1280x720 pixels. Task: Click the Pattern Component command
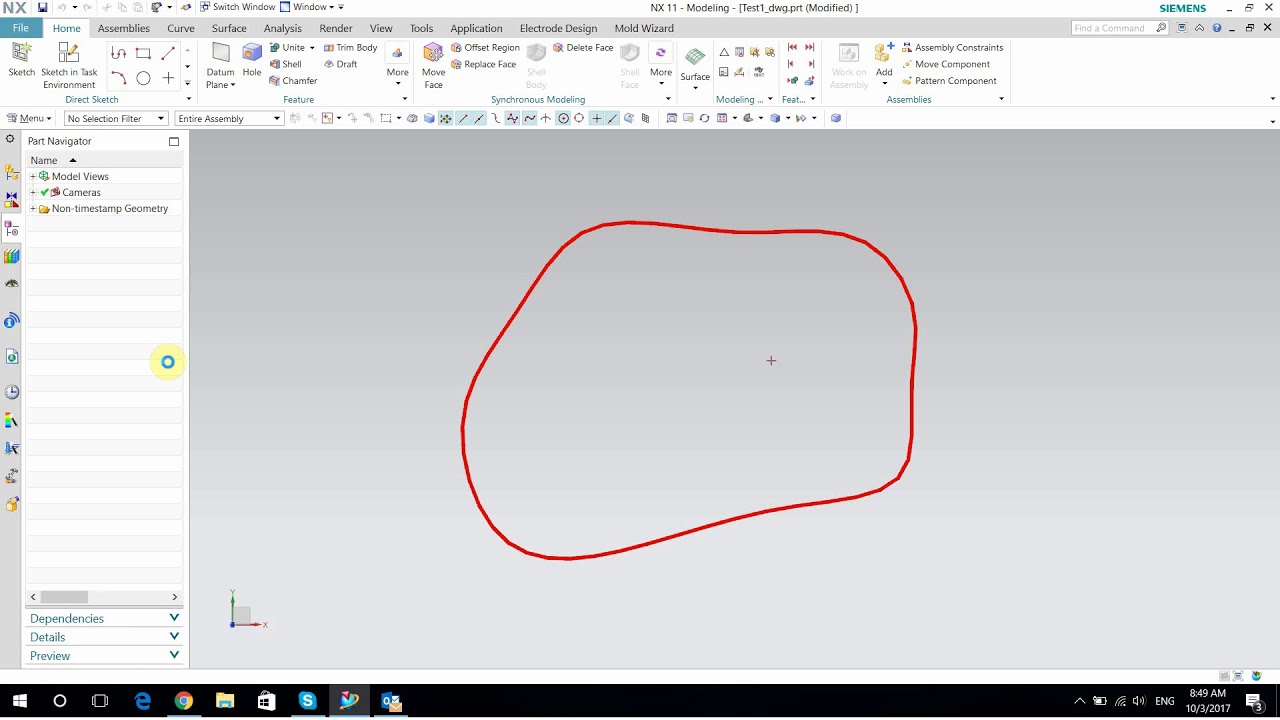tap(948, 81)
